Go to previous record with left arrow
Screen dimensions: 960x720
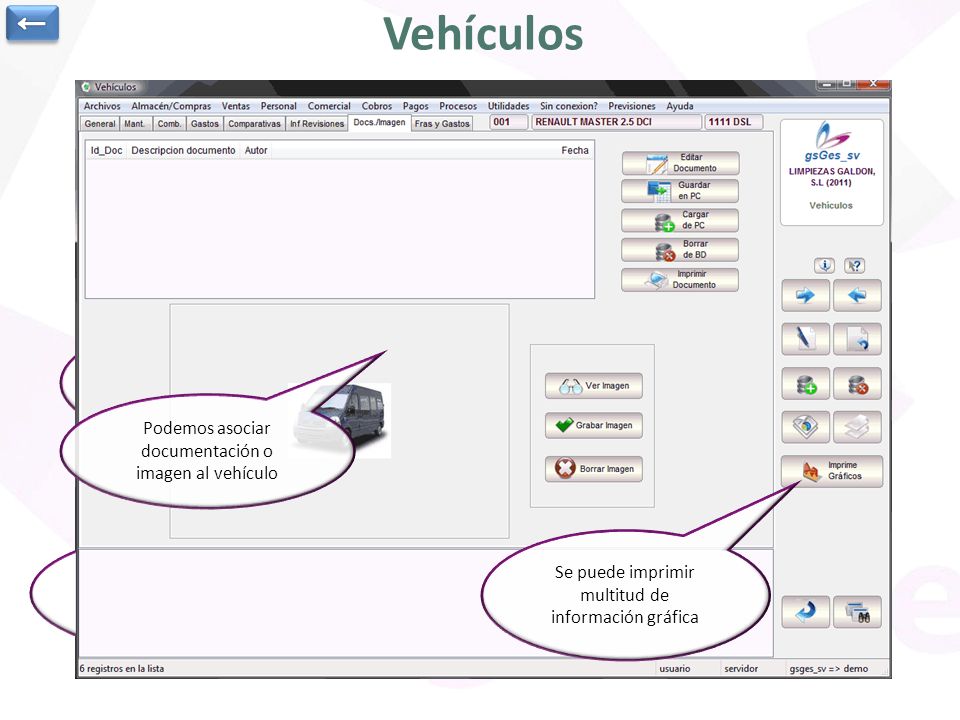click(857, 296)
